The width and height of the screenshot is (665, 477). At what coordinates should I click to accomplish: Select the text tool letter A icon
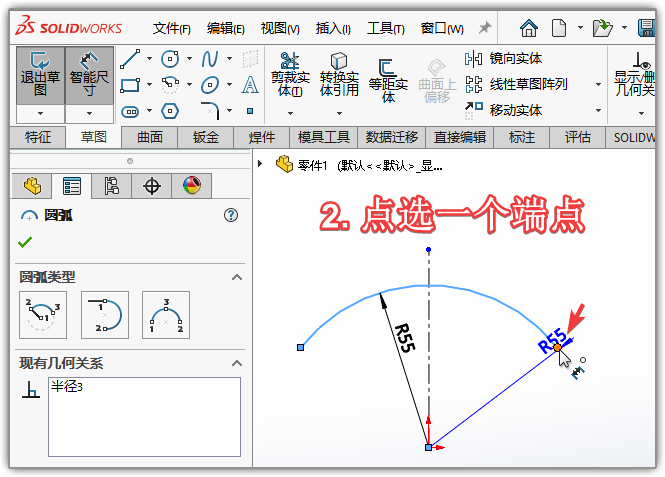click(250, 84)
